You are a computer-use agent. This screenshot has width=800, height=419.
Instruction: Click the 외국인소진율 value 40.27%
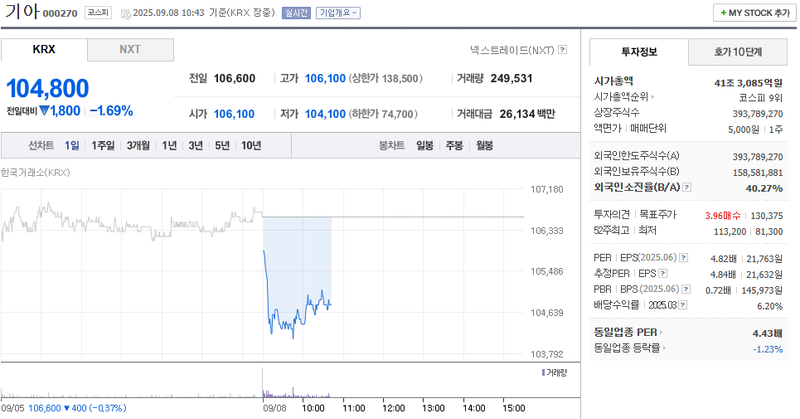pyautogui.click(x=764, y=188)
